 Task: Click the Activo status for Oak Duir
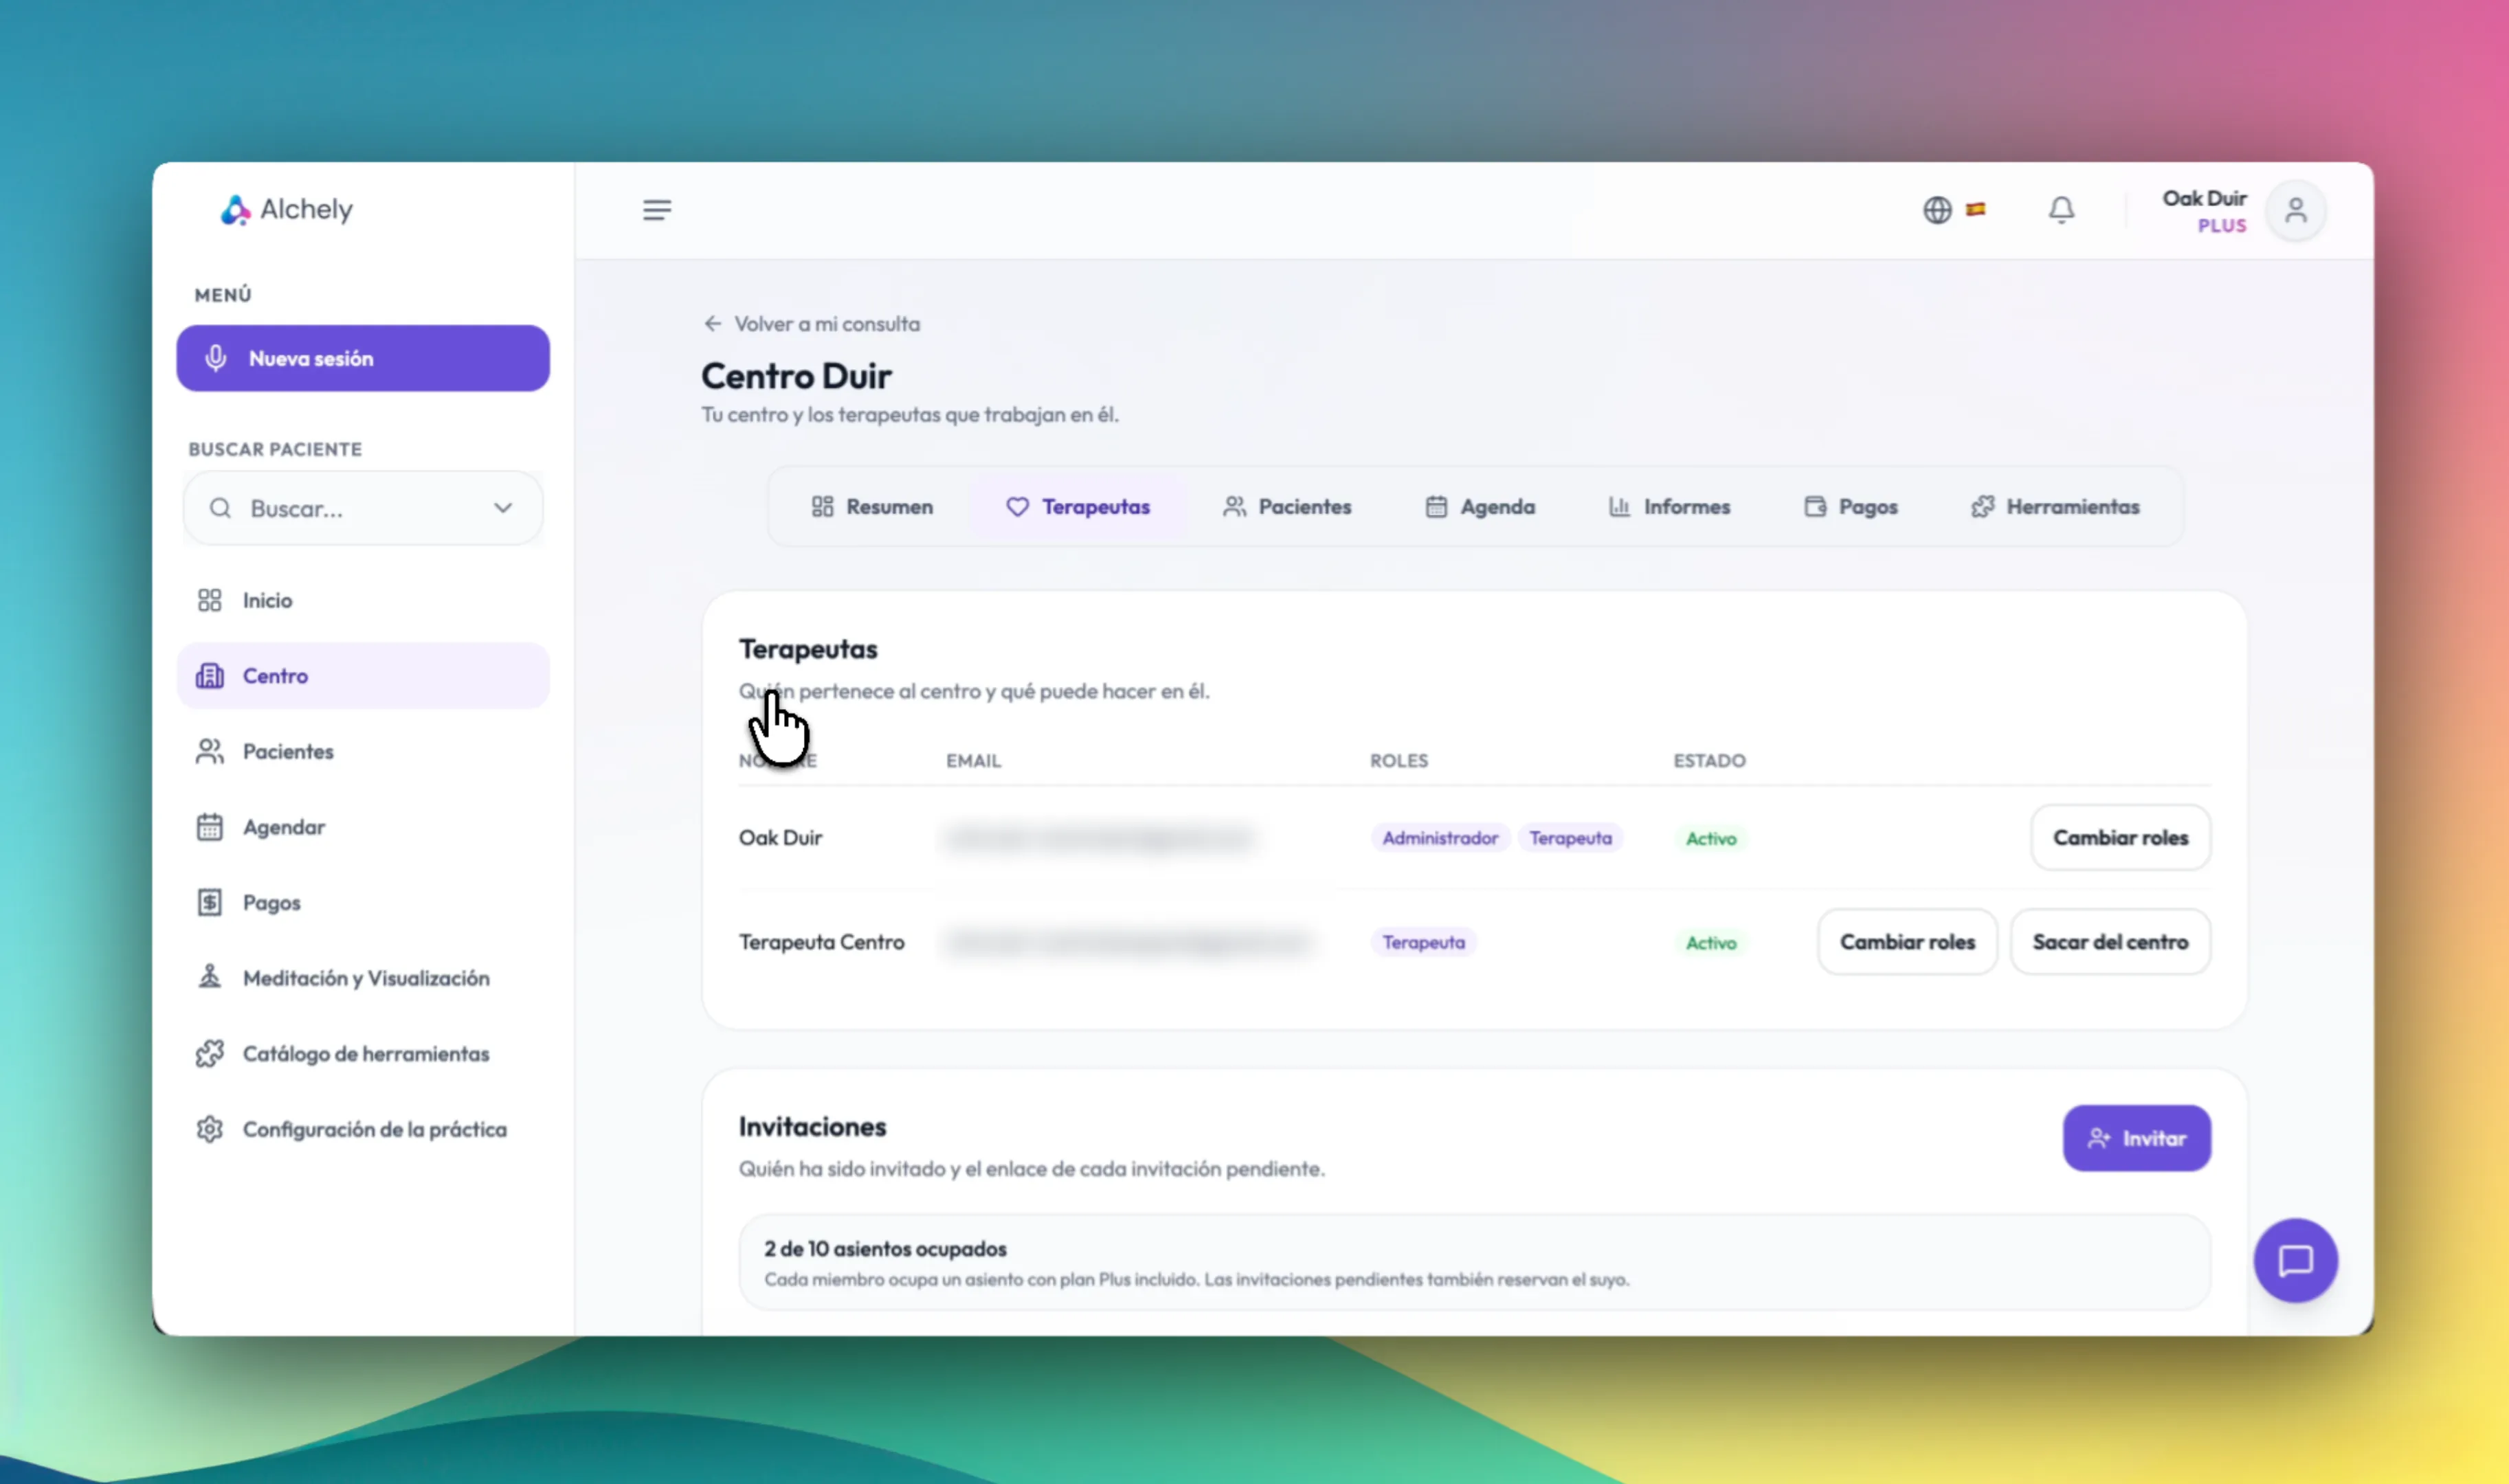pyautogui.click(x=1711, y=839)
